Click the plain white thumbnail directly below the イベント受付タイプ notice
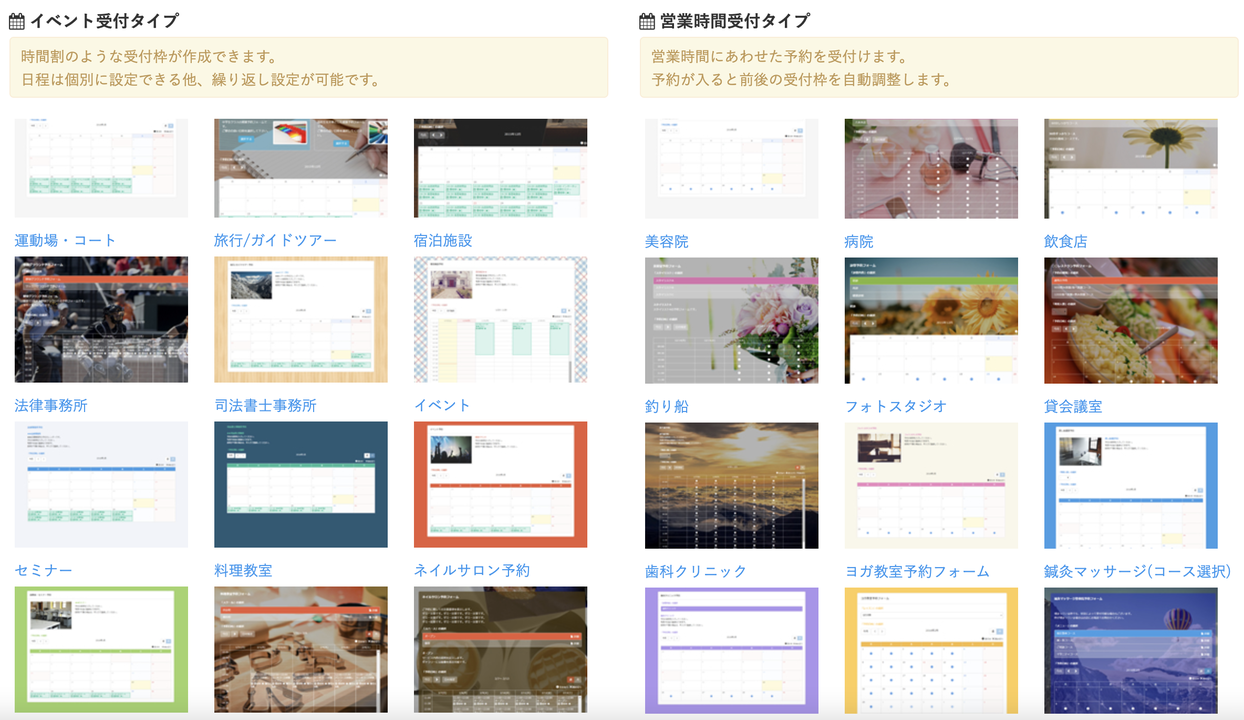Viewport: 1244px width, 720px height. (101, 168)
